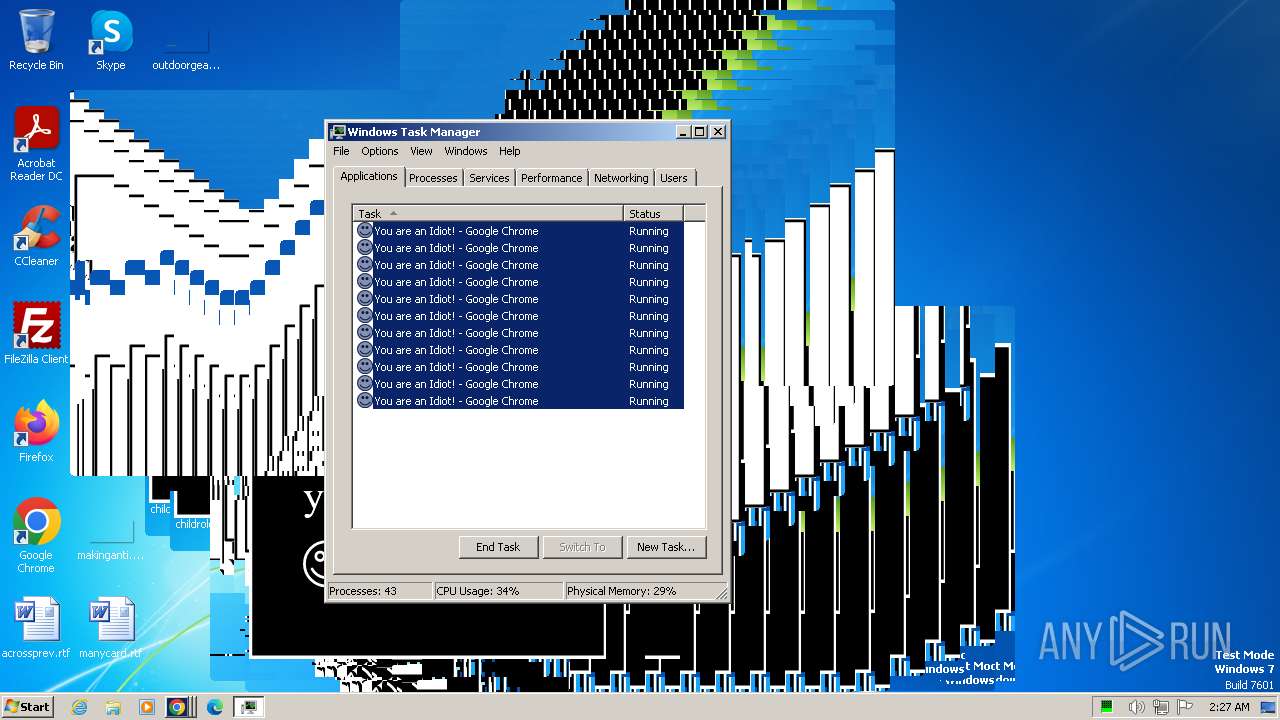This screenshot has width=1280, height=720.
Task: Click Processes: 43 in status bar
Action: pyautogui.click(x=380, y=591)
